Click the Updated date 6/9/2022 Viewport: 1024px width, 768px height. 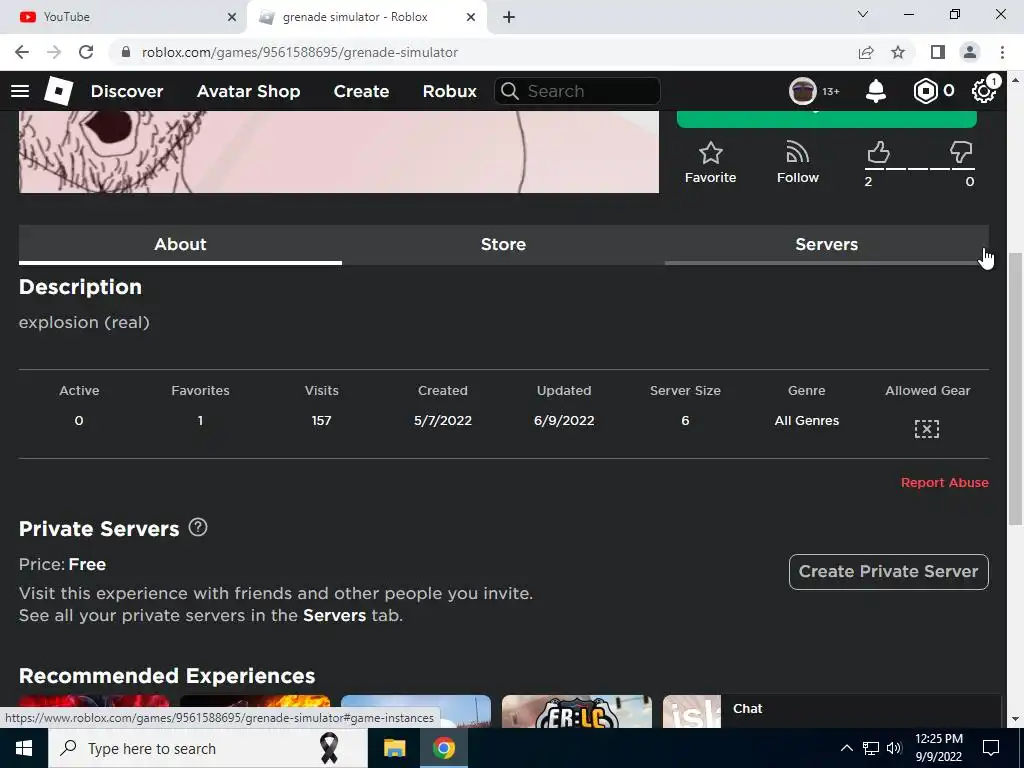pyautogui.click(x=564, y=421)
